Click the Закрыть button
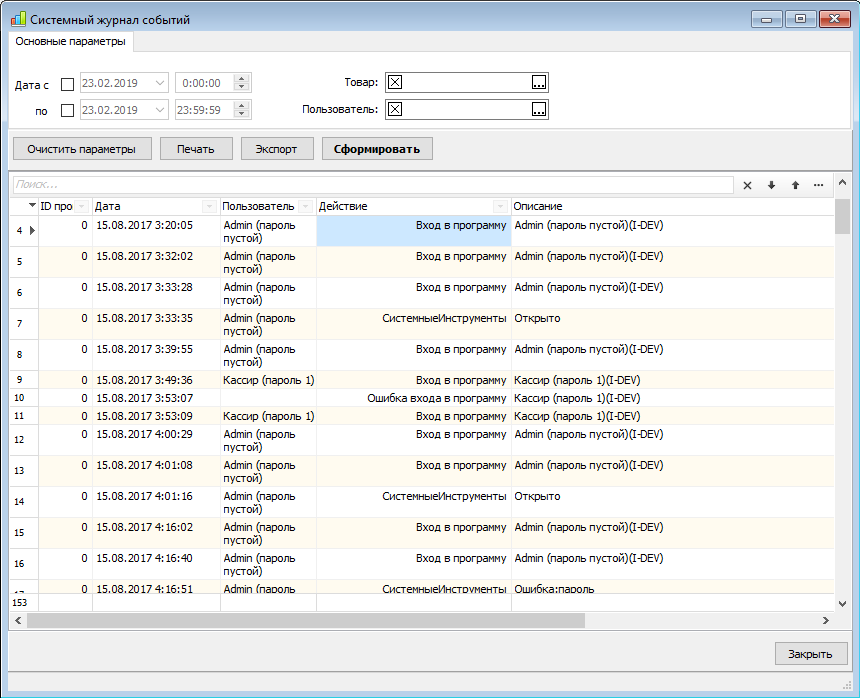This screenshot has height=698, width=860. pos(811,654)
